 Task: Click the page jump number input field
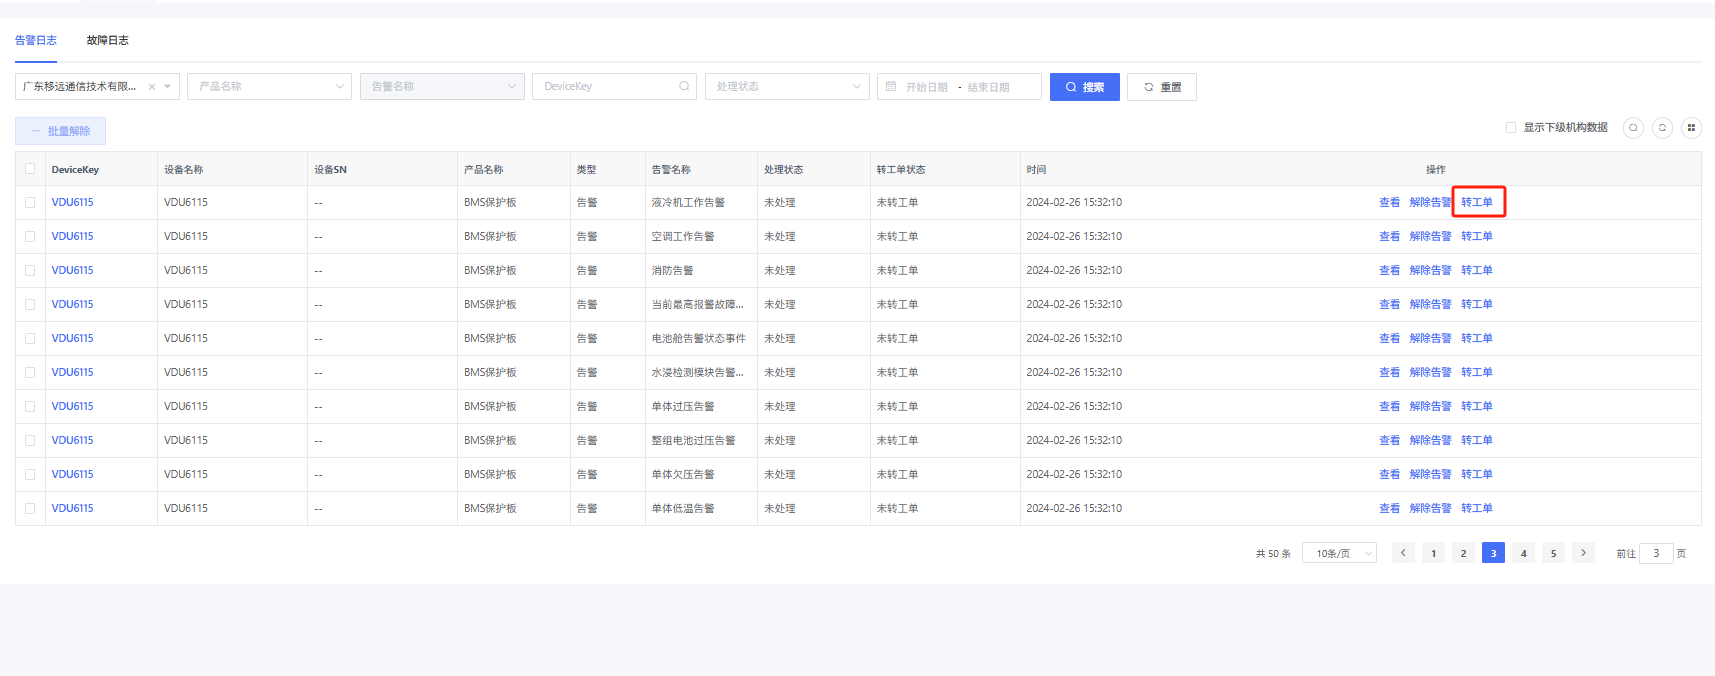pos(1656,553)
